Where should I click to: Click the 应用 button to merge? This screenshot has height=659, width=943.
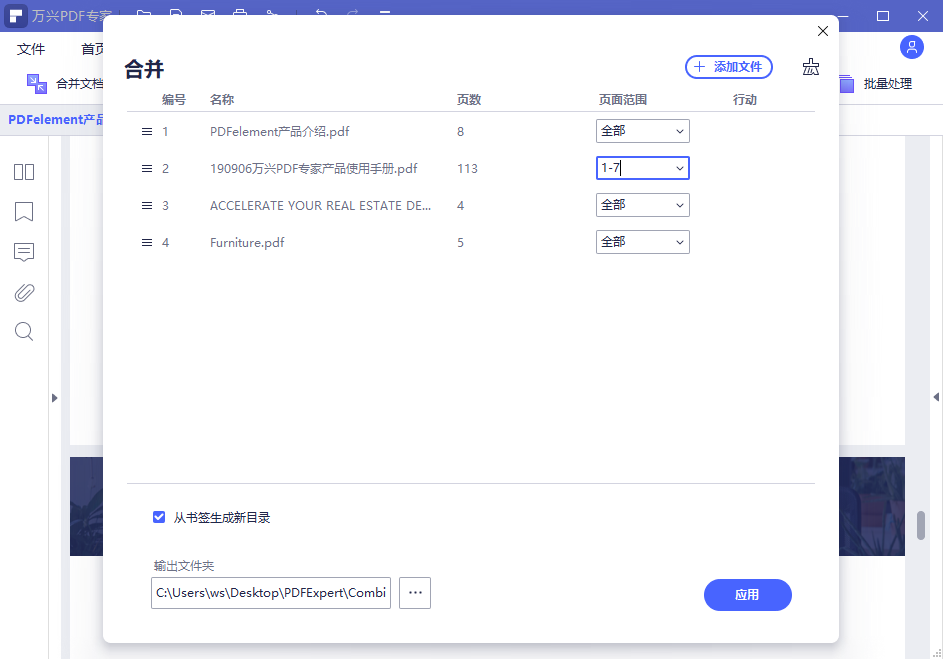[747, 595]
